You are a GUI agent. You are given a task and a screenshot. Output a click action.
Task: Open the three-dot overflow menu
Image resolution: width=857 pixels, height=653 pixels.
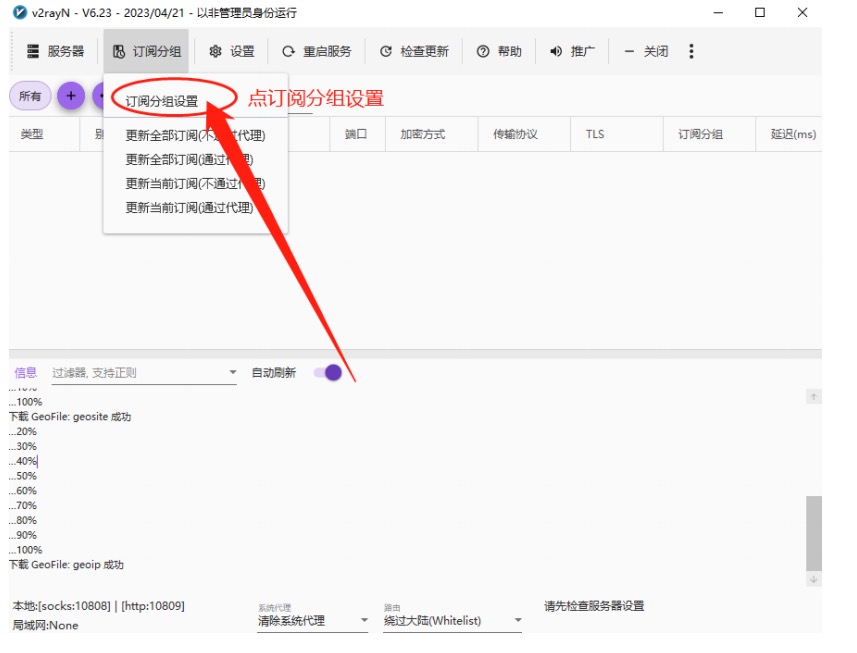[691, 51]
